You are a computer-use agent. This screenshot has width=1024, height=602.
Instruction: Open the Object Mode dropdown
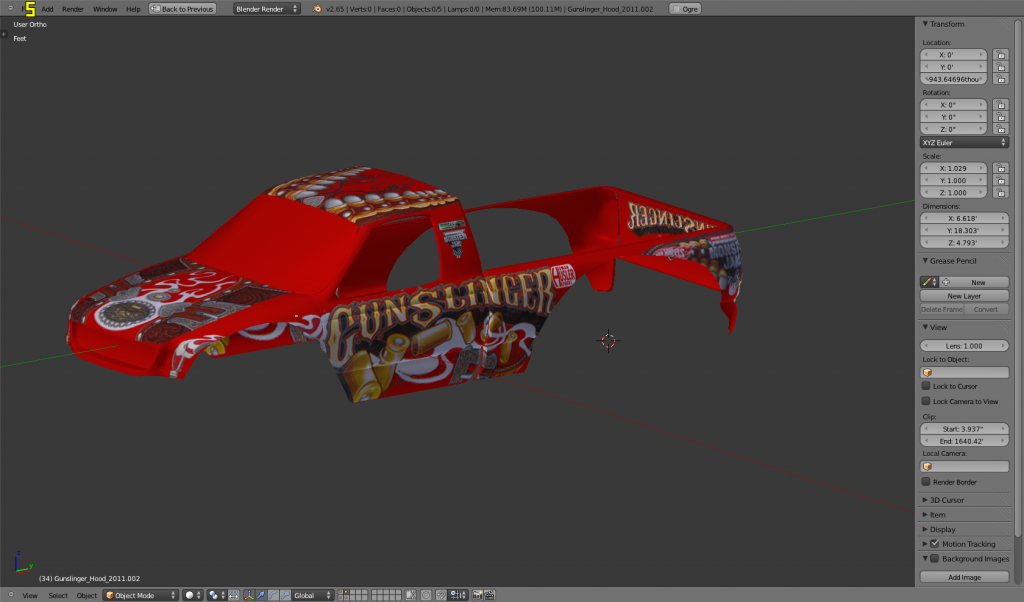click(140, 595)
